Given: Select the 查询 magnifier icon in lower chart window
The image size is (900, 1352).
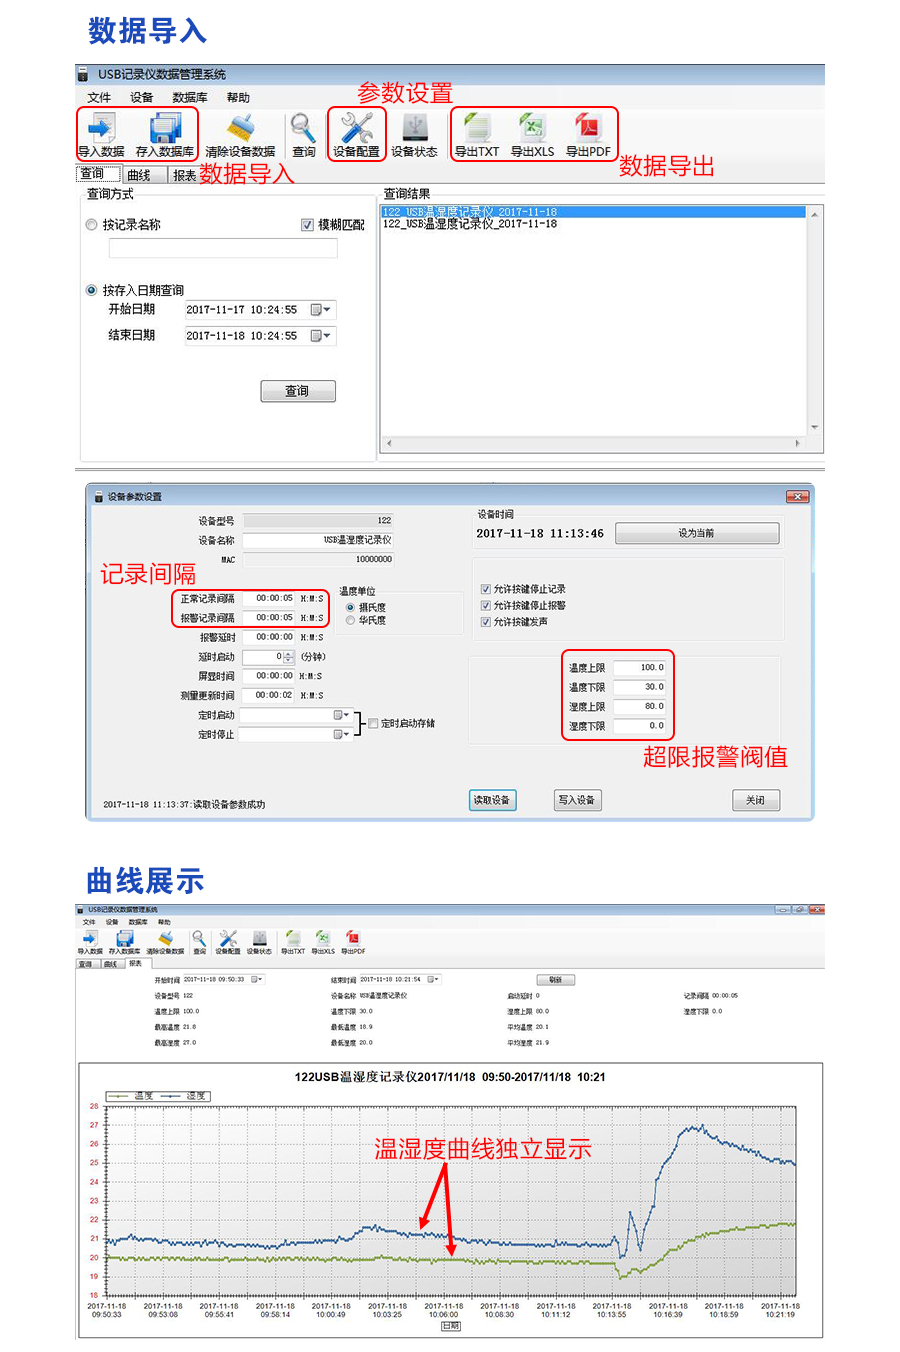Looking at the screenshot, I should pos(199,938).
